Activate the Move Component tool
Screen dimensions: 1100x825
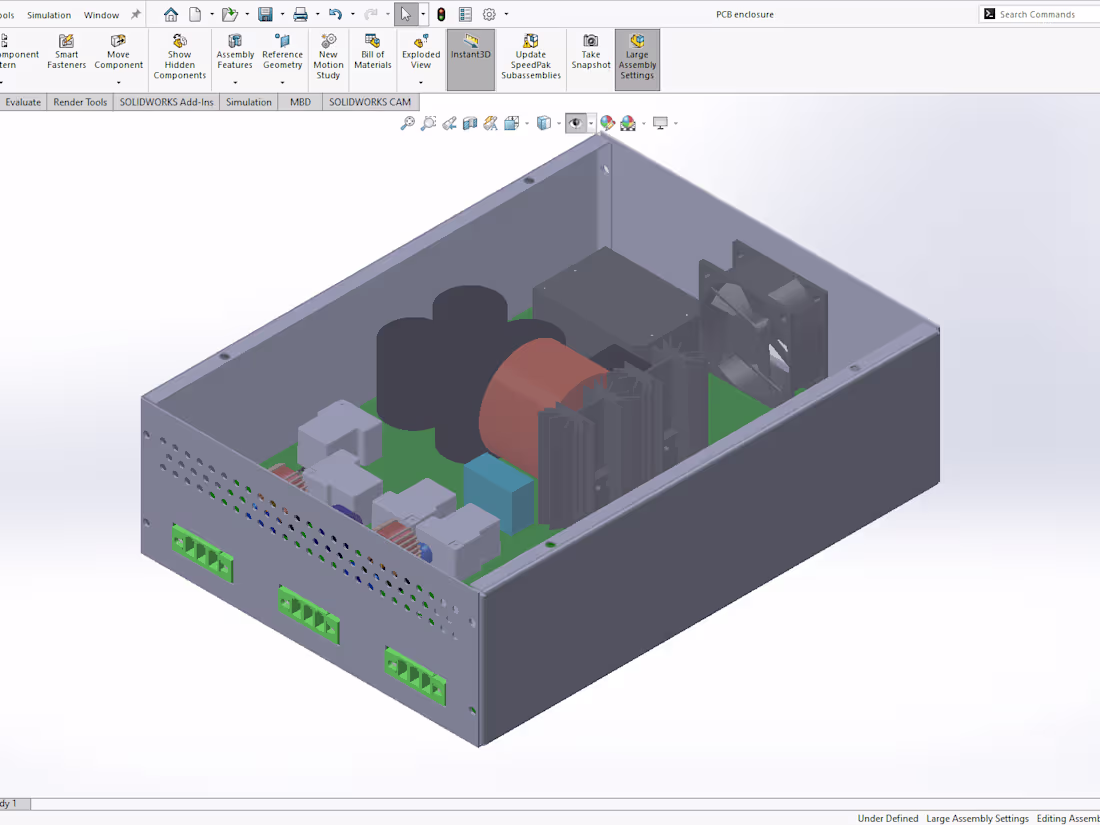119,53
